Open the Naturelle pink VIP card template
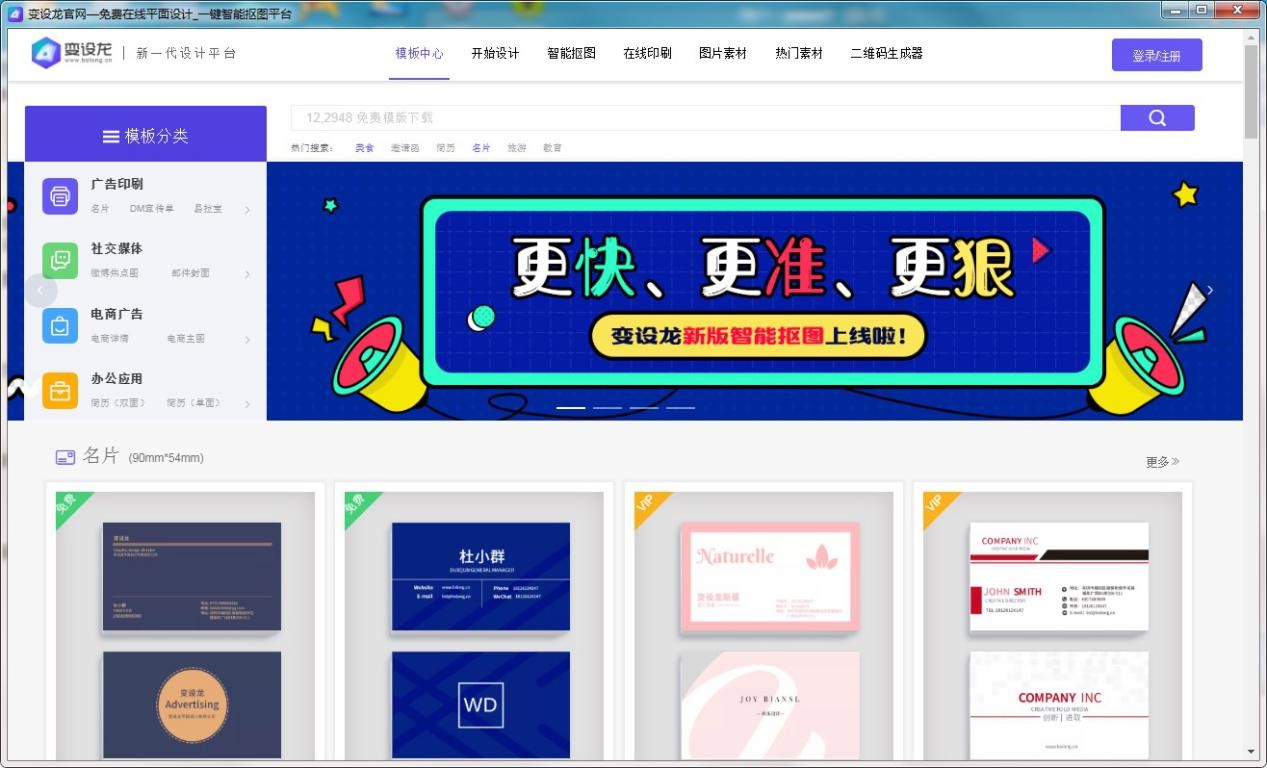The image size is (1267, 768). pos(764,625)
